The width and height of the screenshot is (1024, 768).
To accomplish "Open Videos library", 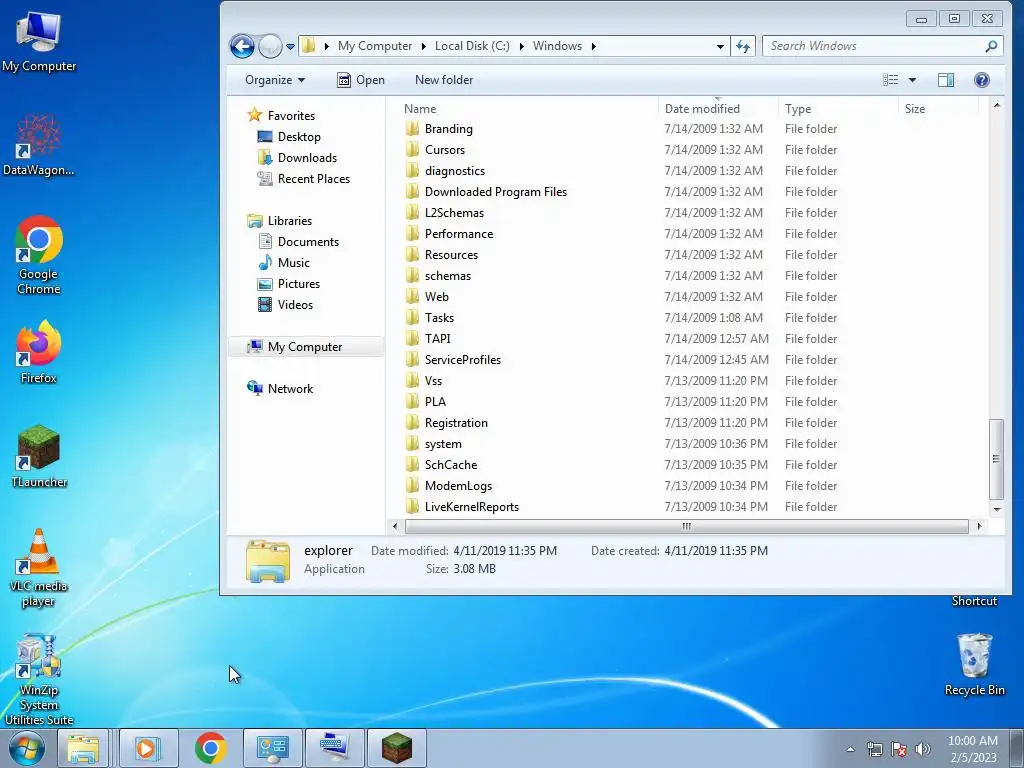I will click(x=295, y=304).
